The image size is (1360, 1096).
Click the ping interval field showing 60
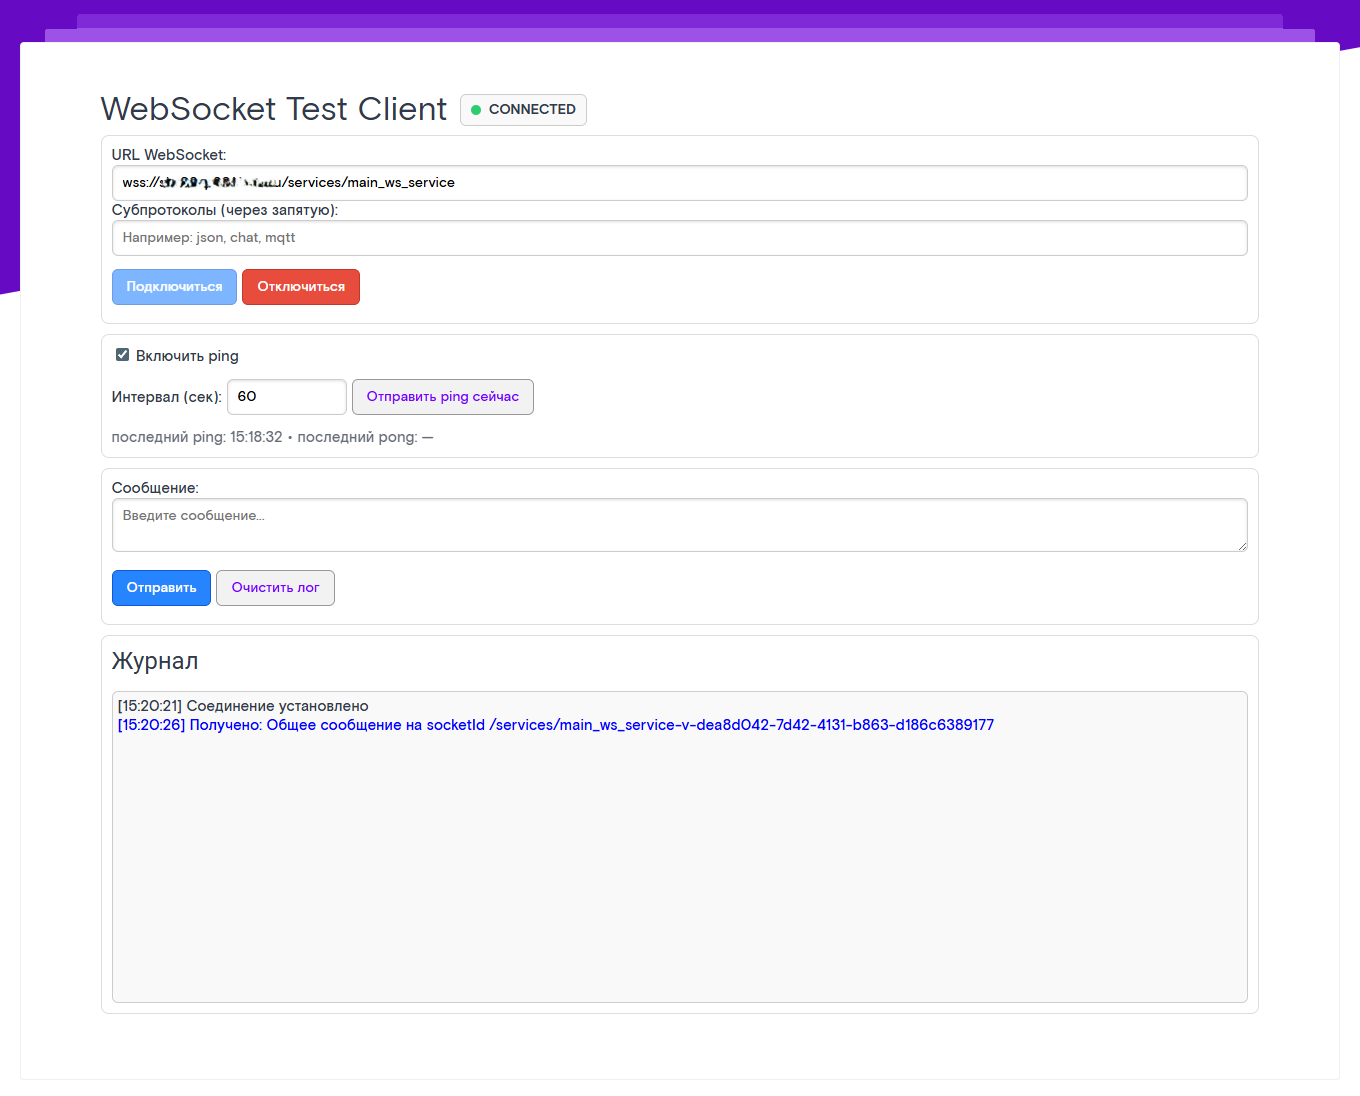point(286,397)
